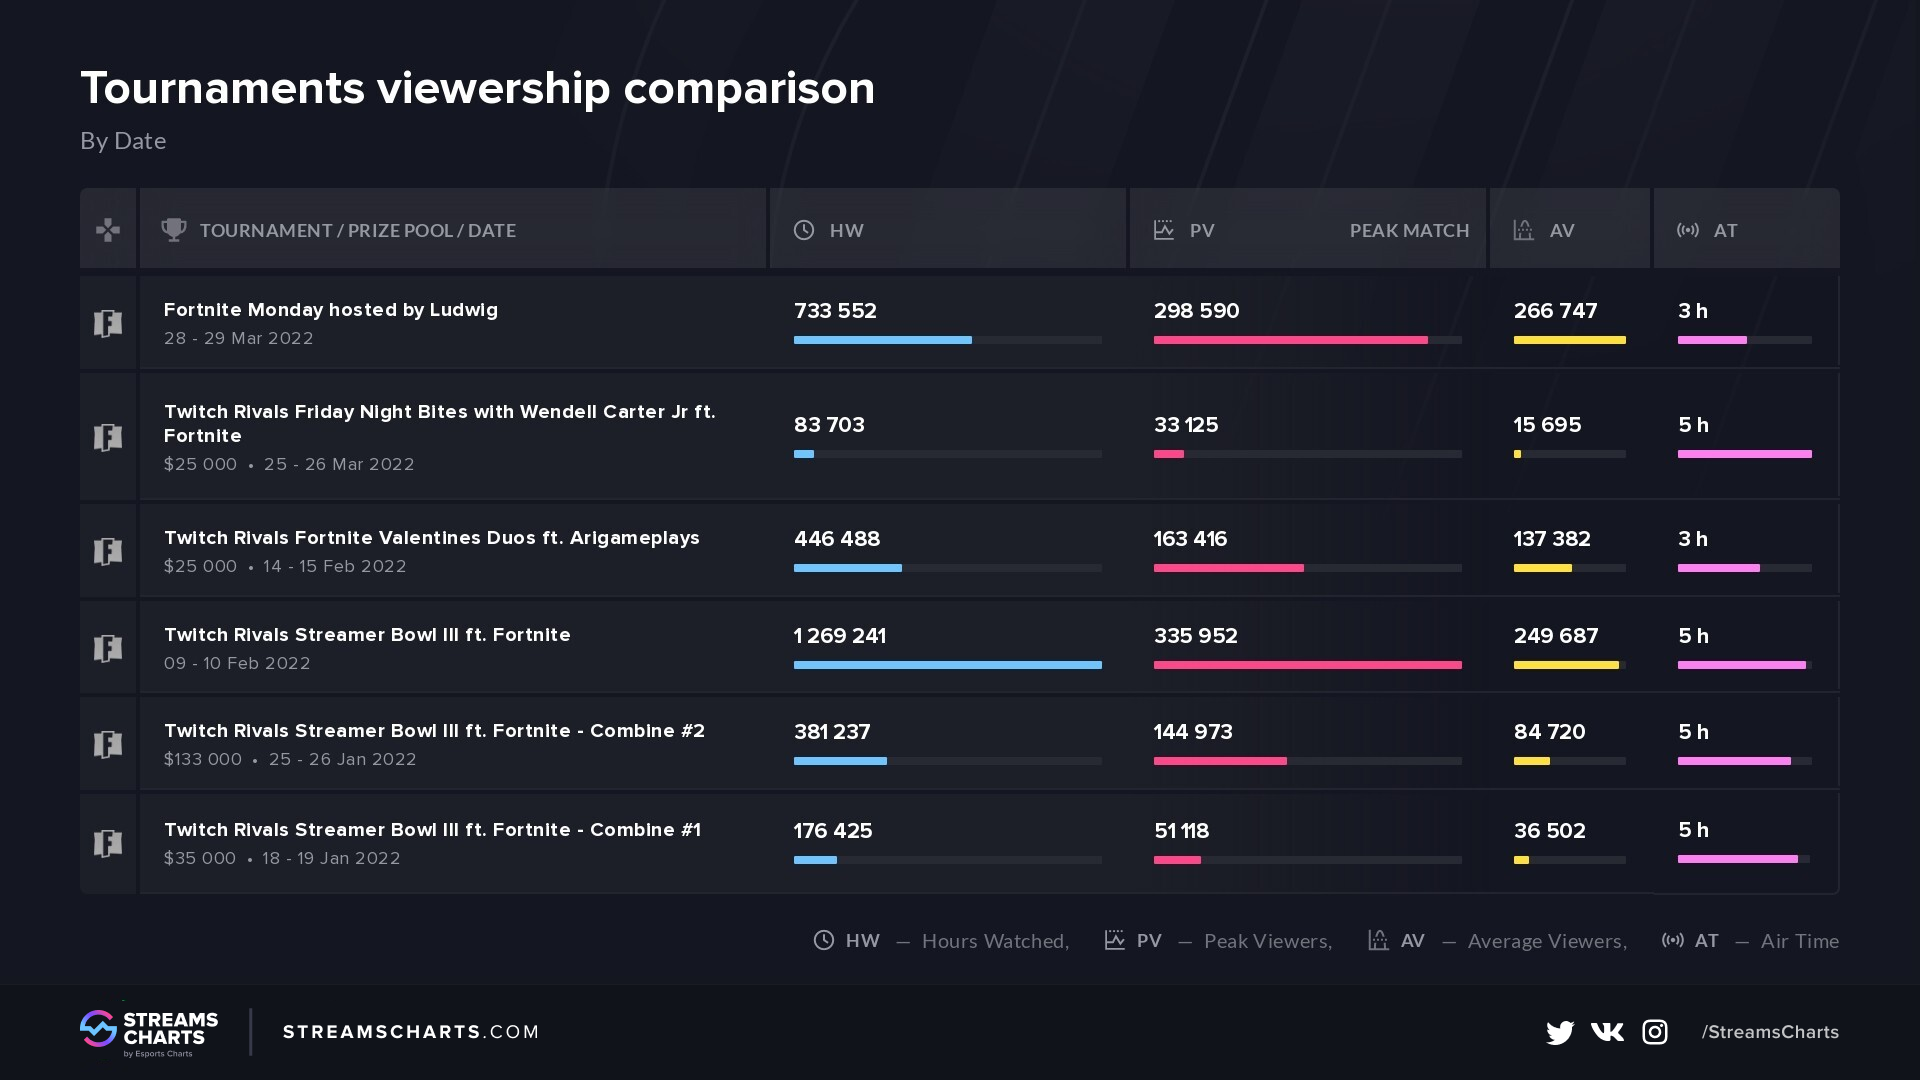Click the 84 720 average viewers value

coord(1550,732)
